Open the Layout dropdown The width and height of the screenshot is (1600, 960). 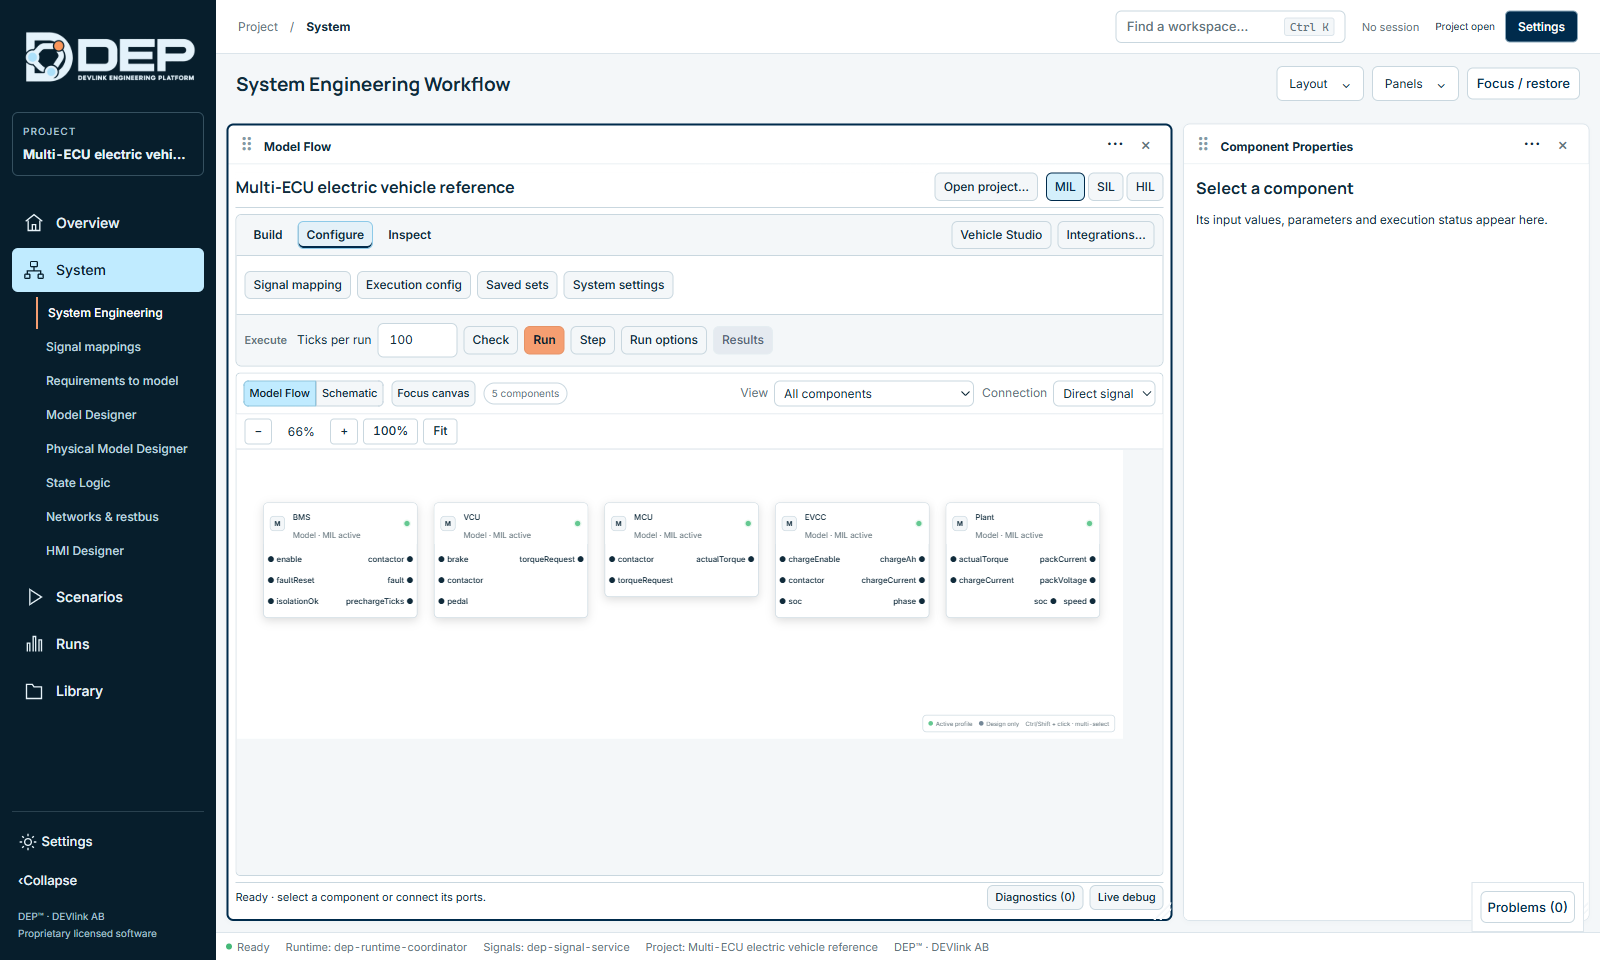tap(1320, 84)
